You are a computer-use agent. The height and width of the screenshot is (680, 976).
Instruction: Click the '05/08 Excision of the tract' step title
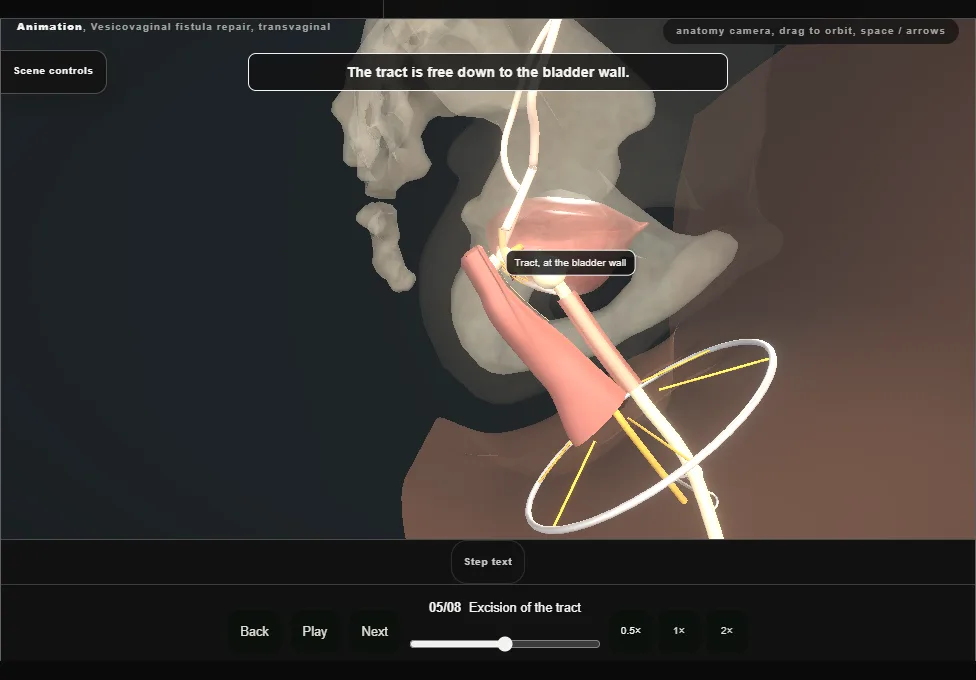505,607
